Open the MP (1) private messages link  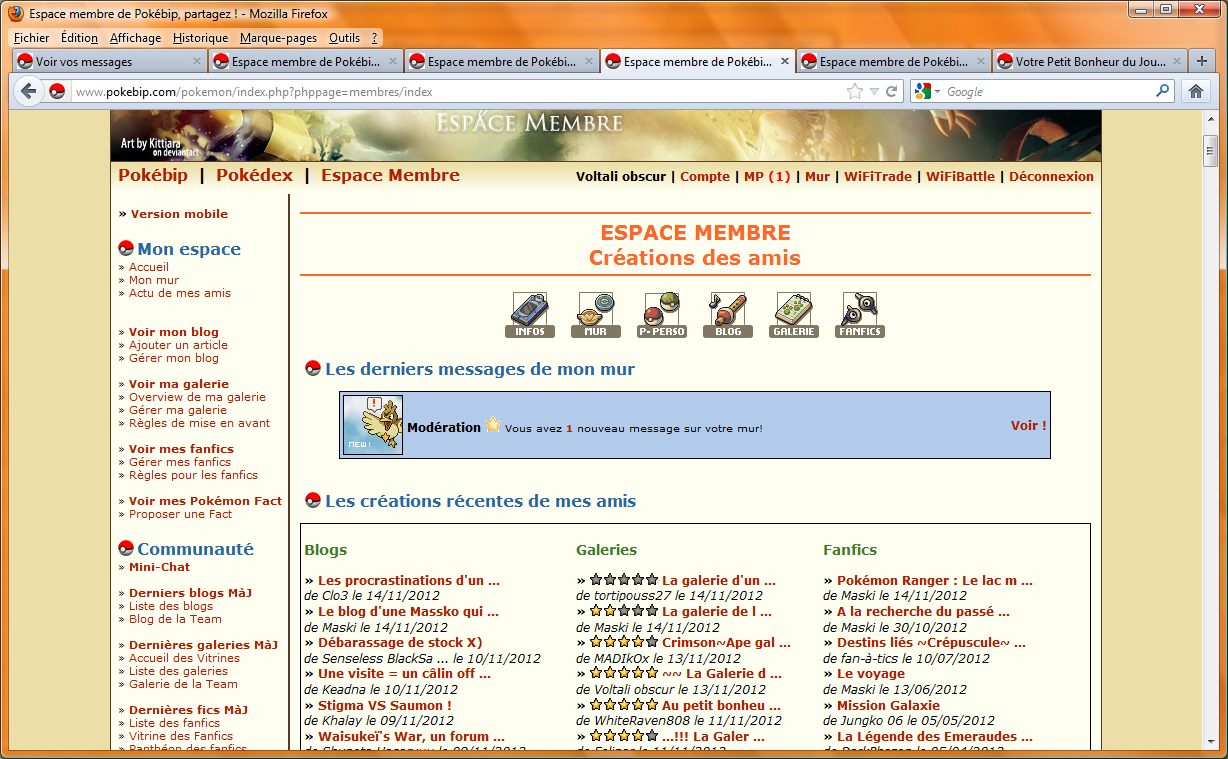coord(767,176)
